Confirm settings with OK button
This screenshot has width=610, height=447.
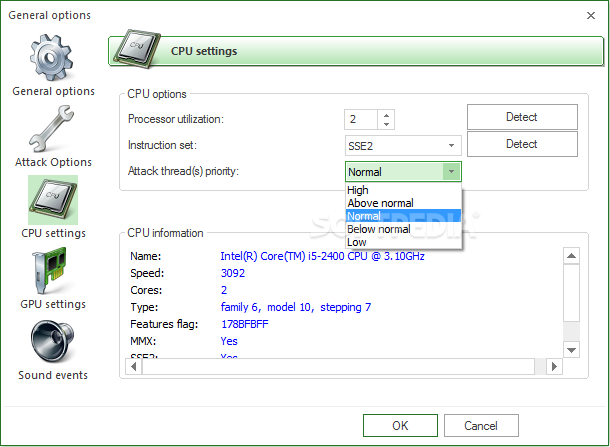click(x=400, y=426)
